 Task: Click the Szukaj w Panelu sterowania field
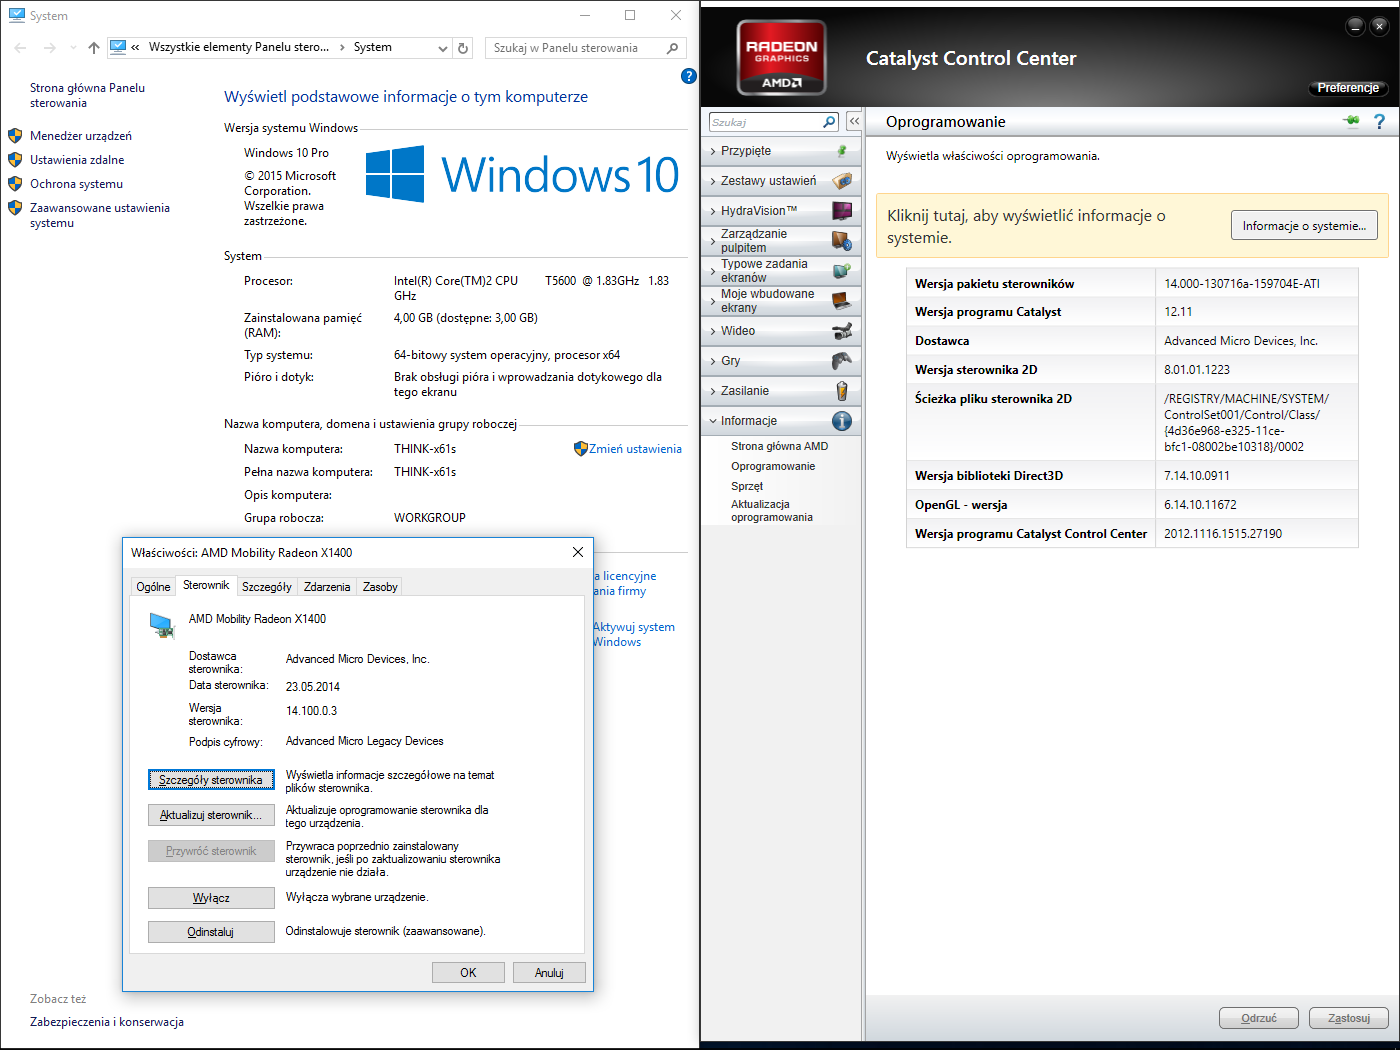point(575,48)
